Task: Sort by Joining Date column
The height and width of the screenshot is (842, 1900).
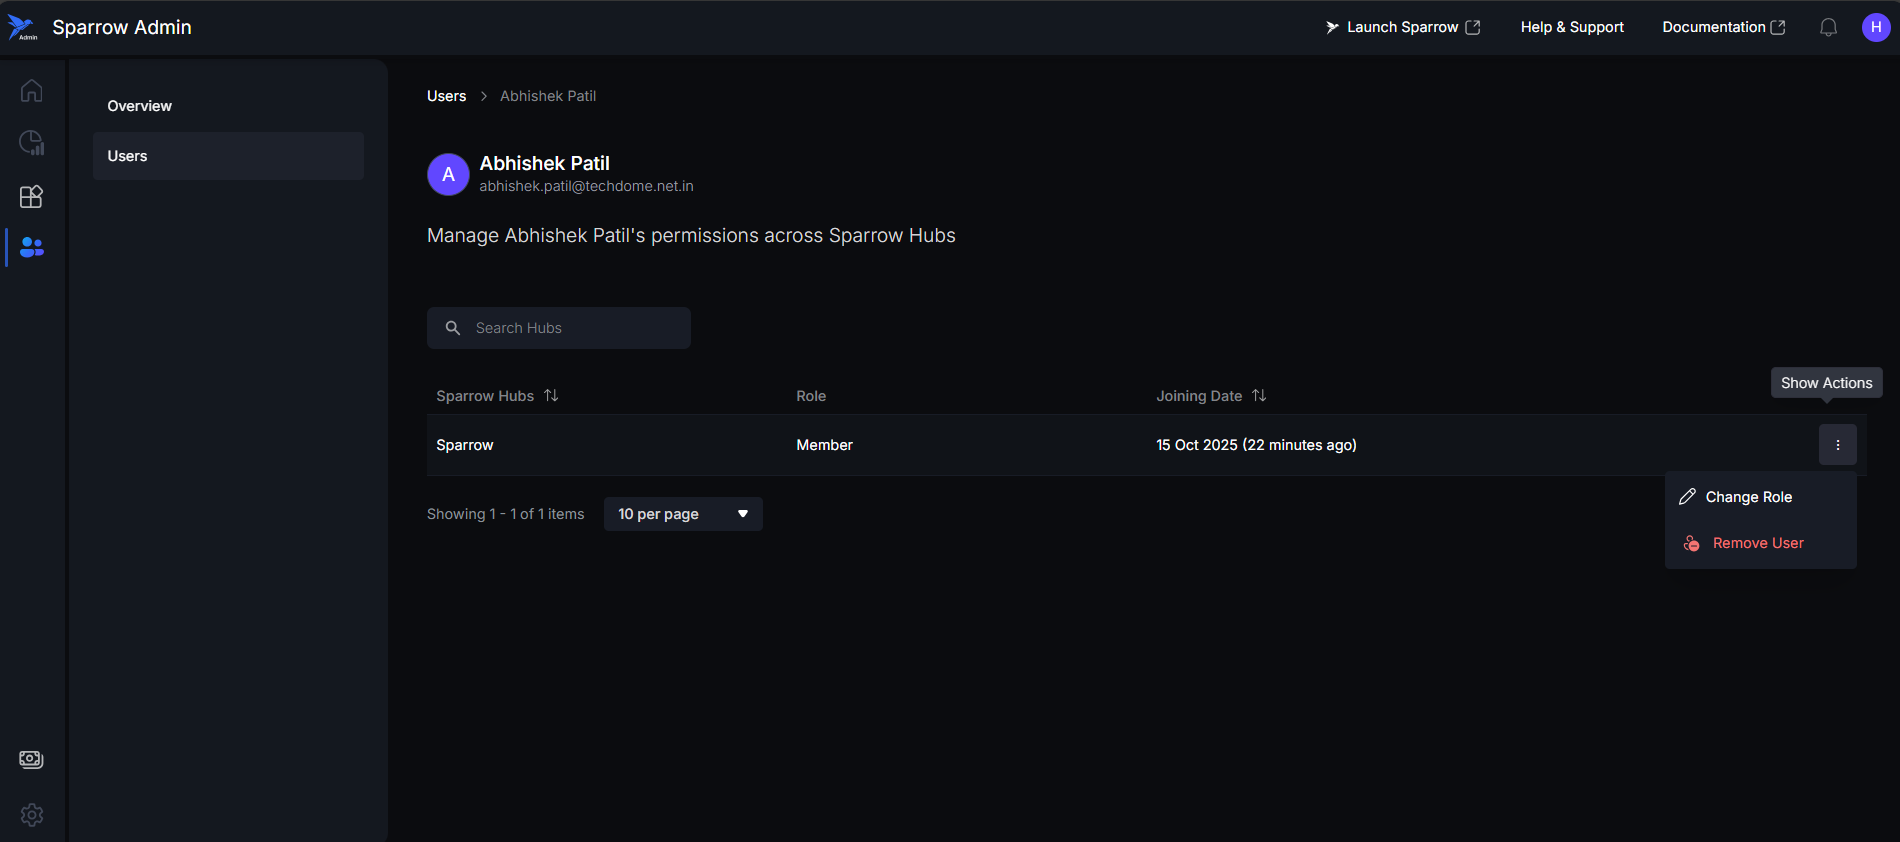Action: click(1259, 396)
